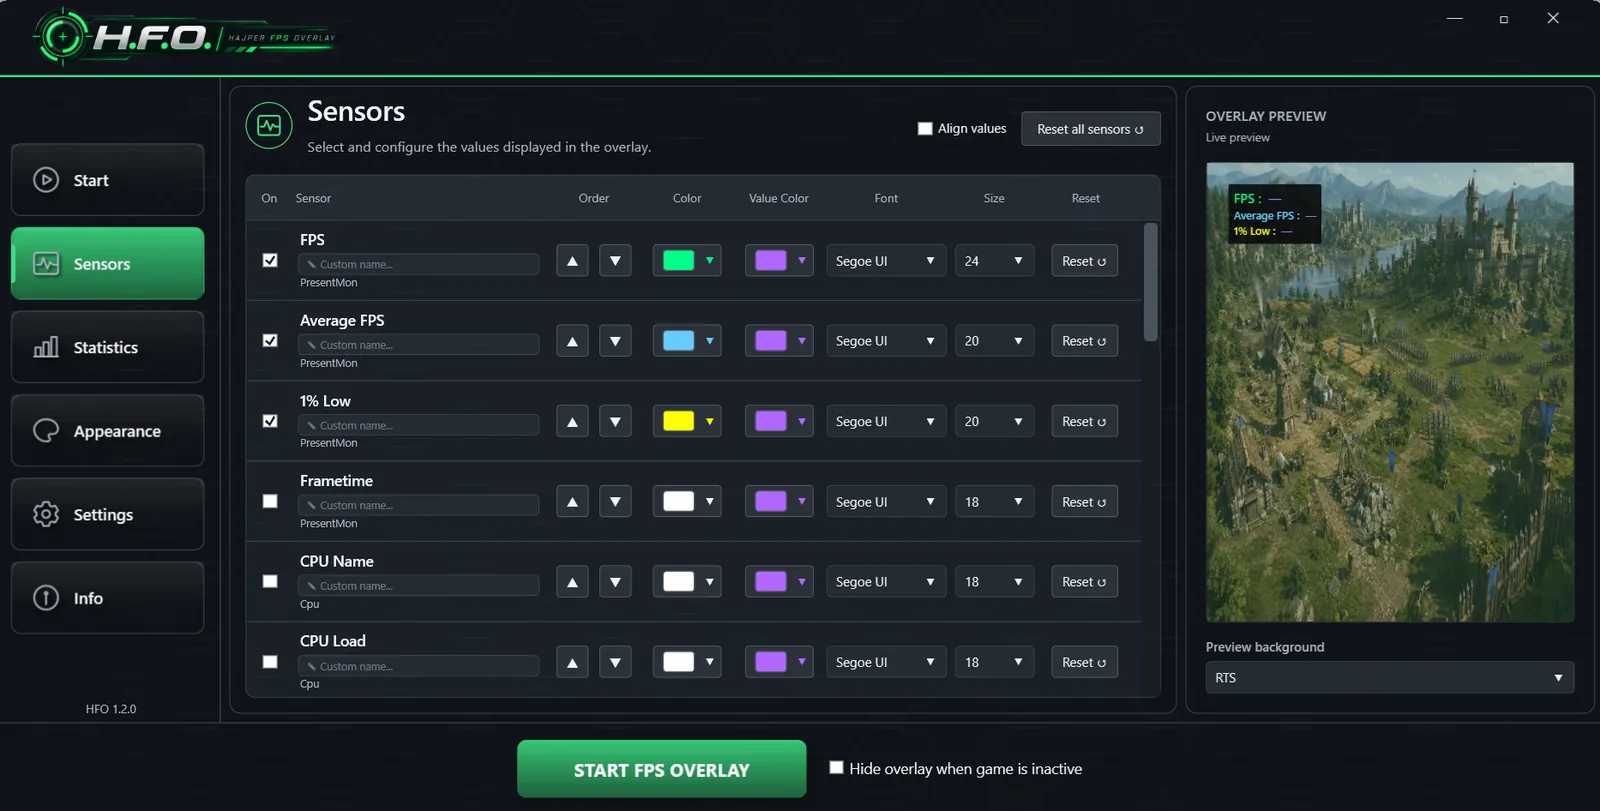Screen dimensions: 1600x811
Task: Move FPS sensor down in order
Action: (x=615, y=261)
